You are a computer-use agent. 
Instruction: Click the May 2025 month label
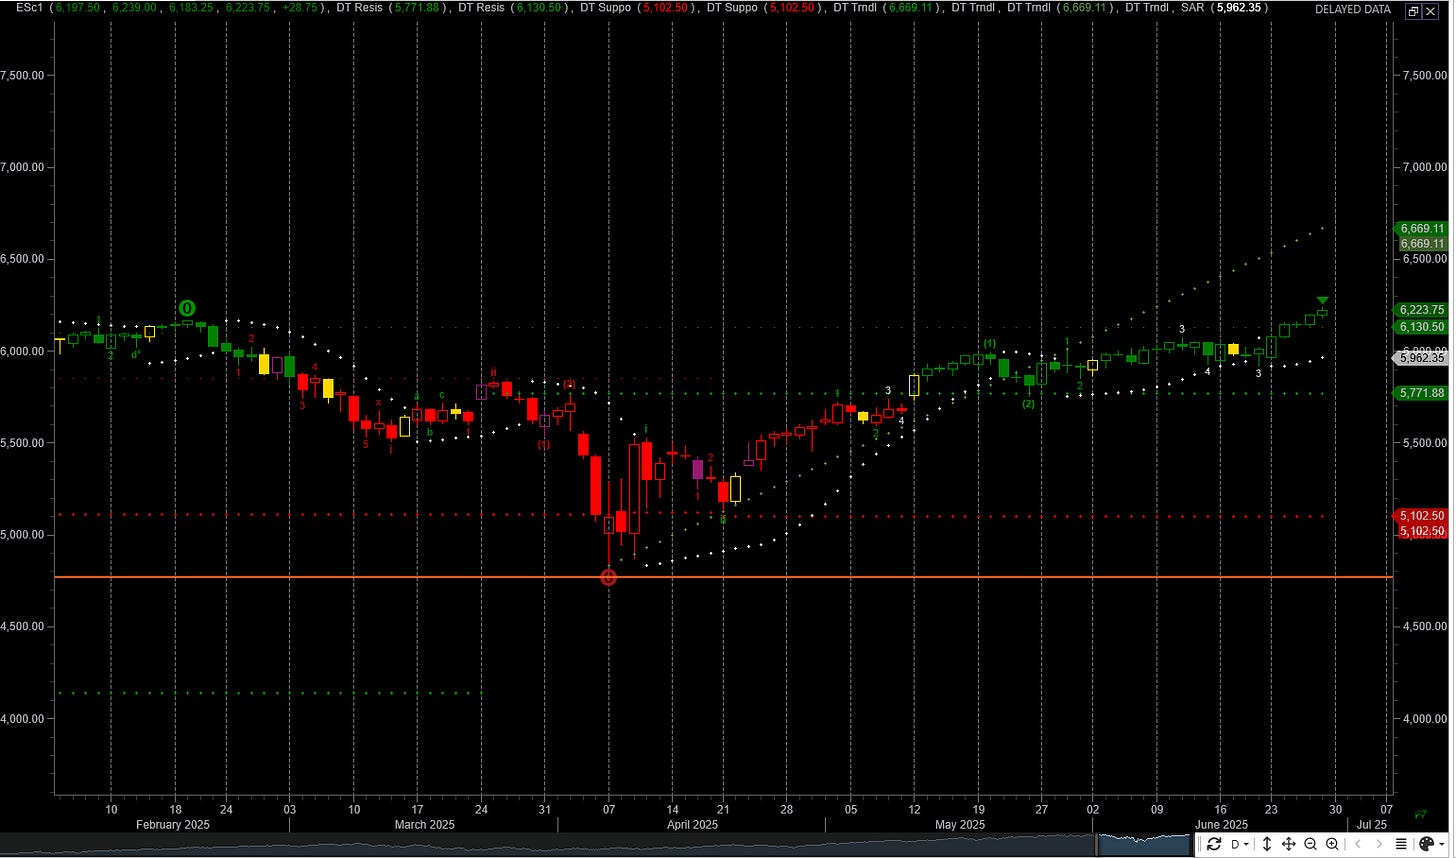pos(960,825)
